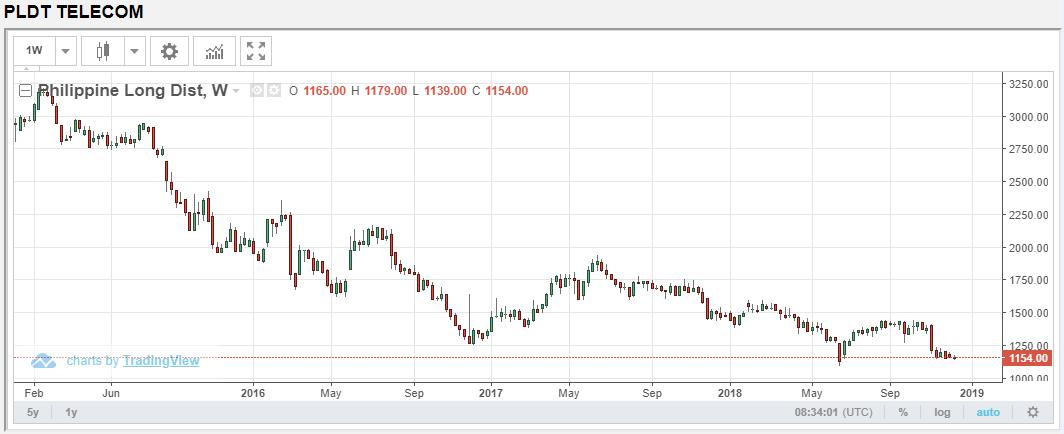Open bottom-right chart settings gear
Viewport: 1064px width, 434px height.
[1033, 412]
